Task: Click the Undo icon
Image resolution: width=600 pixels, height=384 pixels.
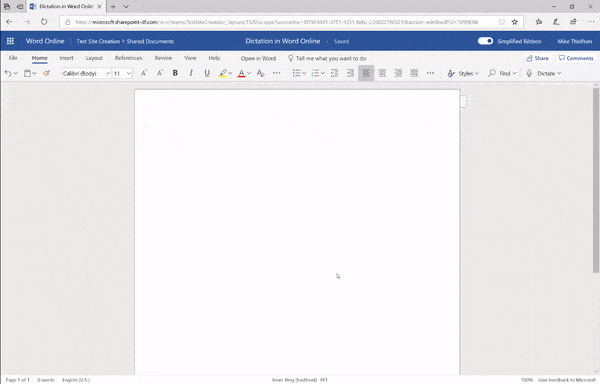Action: [x=8, y=73]
